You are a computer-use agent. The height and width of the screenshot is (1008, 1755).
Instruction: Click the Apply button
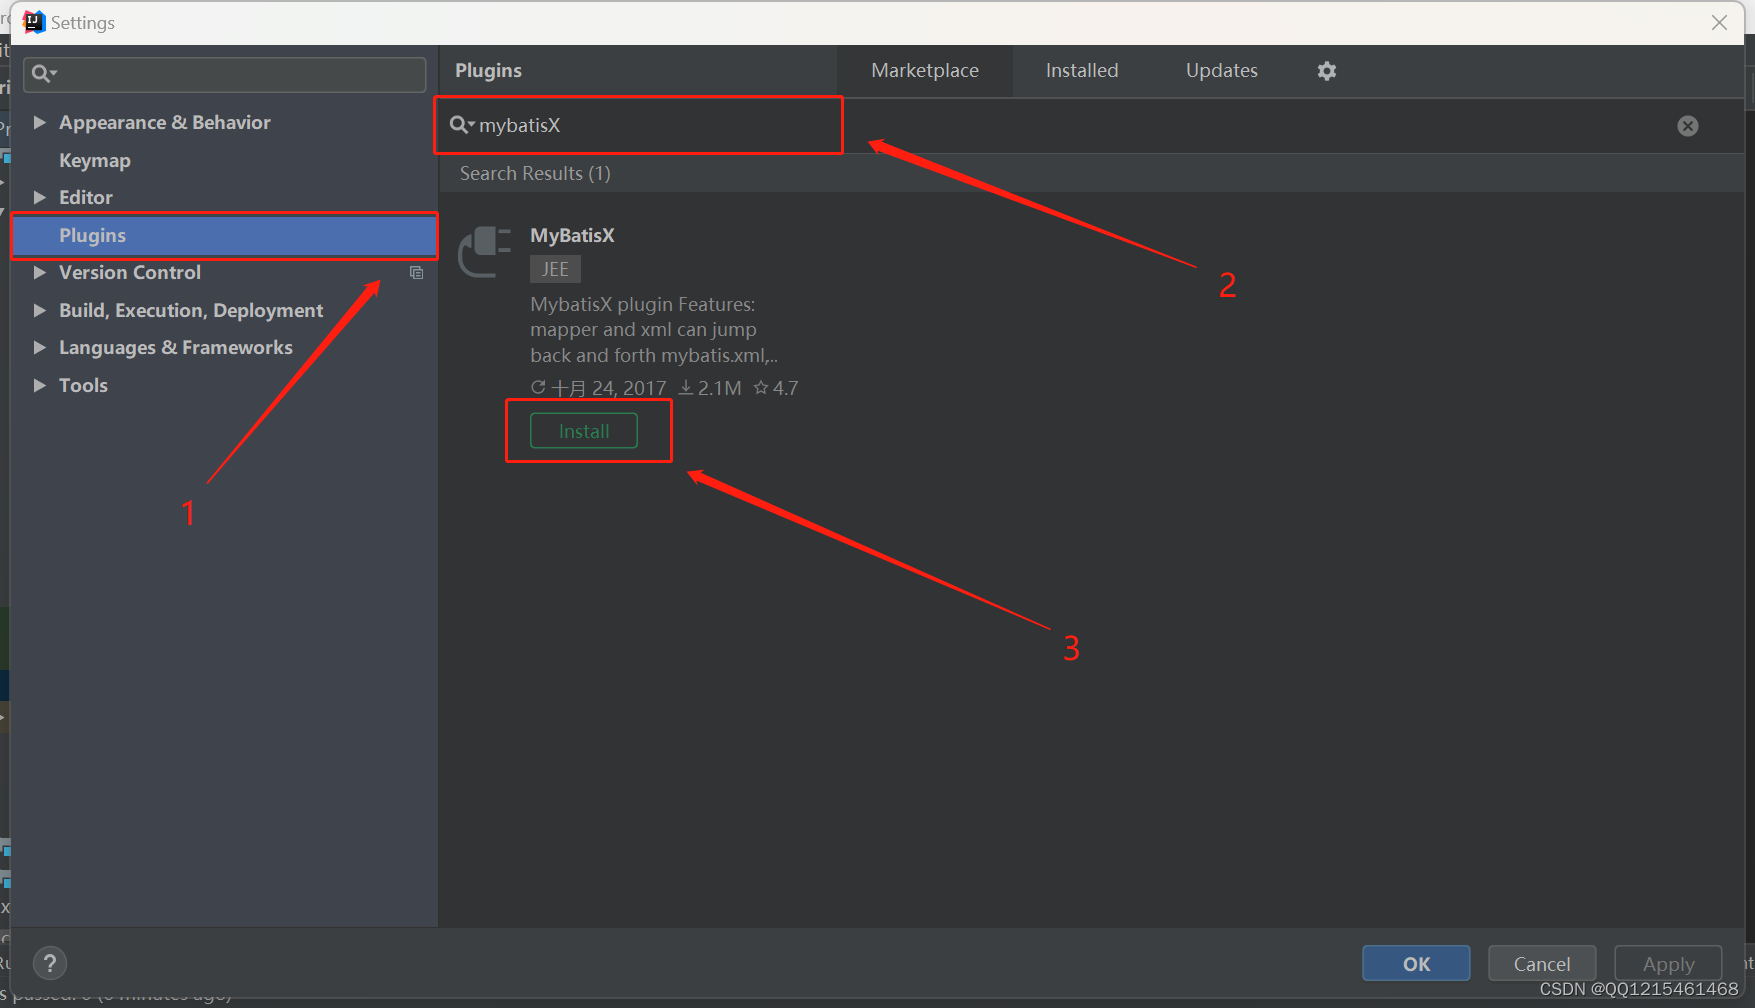click(1668, 964)
